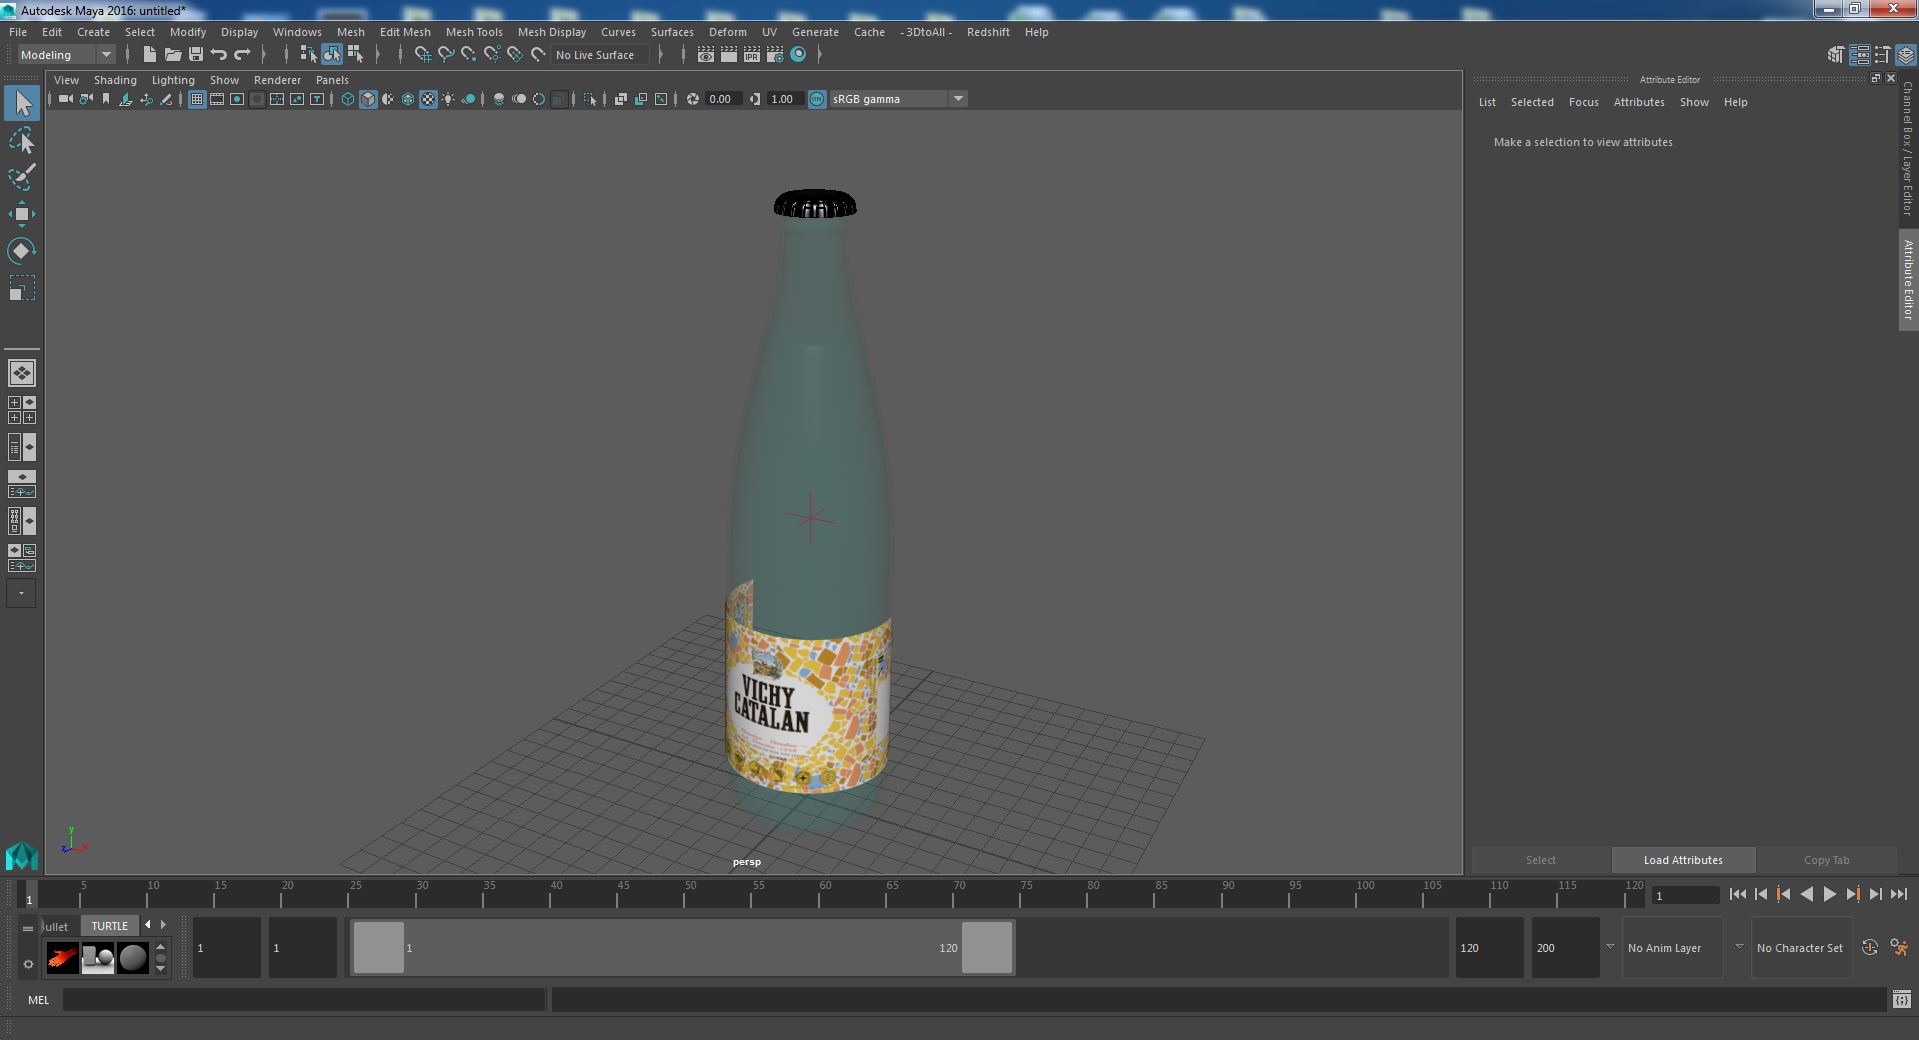
Task: Open viewport bookmarks icon
Action: point(106,99)
